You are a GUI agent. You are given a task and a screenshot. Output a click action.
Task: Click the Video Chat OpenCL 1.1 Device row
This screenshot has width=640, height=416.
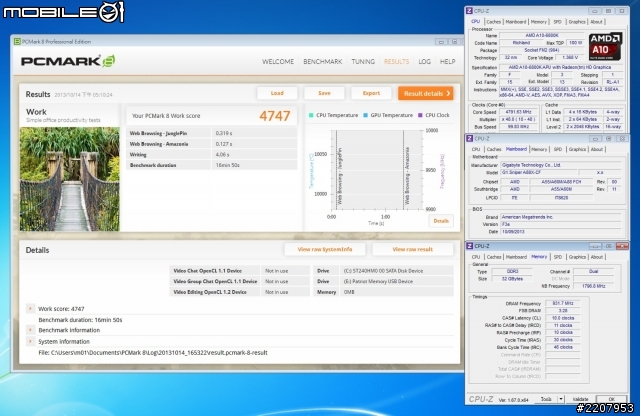coord(239,271)
